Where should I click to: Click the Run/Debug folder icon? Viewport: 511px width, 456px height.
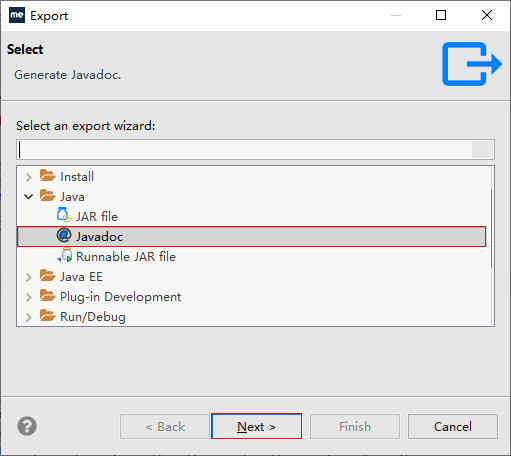coord(48,315)
